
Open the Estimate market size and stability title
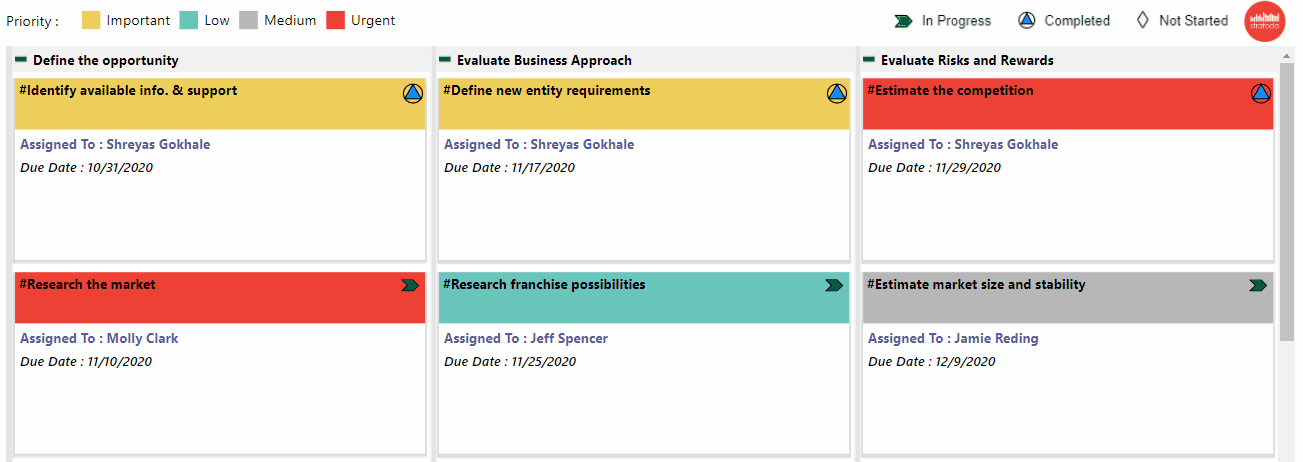(x=975, y=285)
